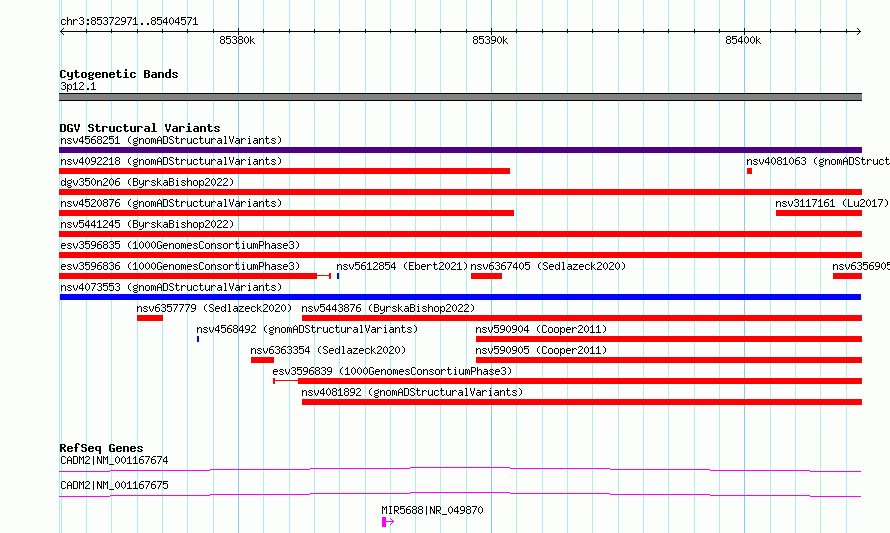Select the nsv590904 (Cooper2011) variant bar
This screenshot has width=890, height=533.
pos(669,339)
